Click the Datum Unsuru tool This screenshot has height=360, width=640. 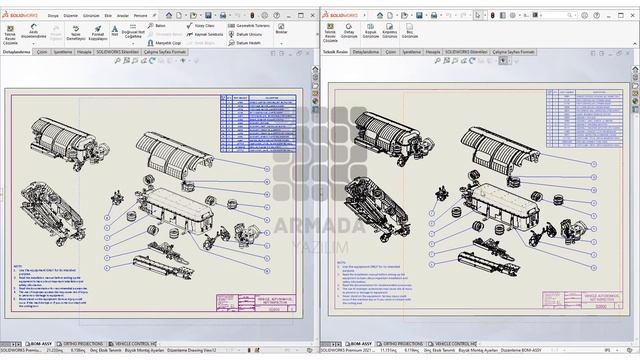click(x=245, y=34)
